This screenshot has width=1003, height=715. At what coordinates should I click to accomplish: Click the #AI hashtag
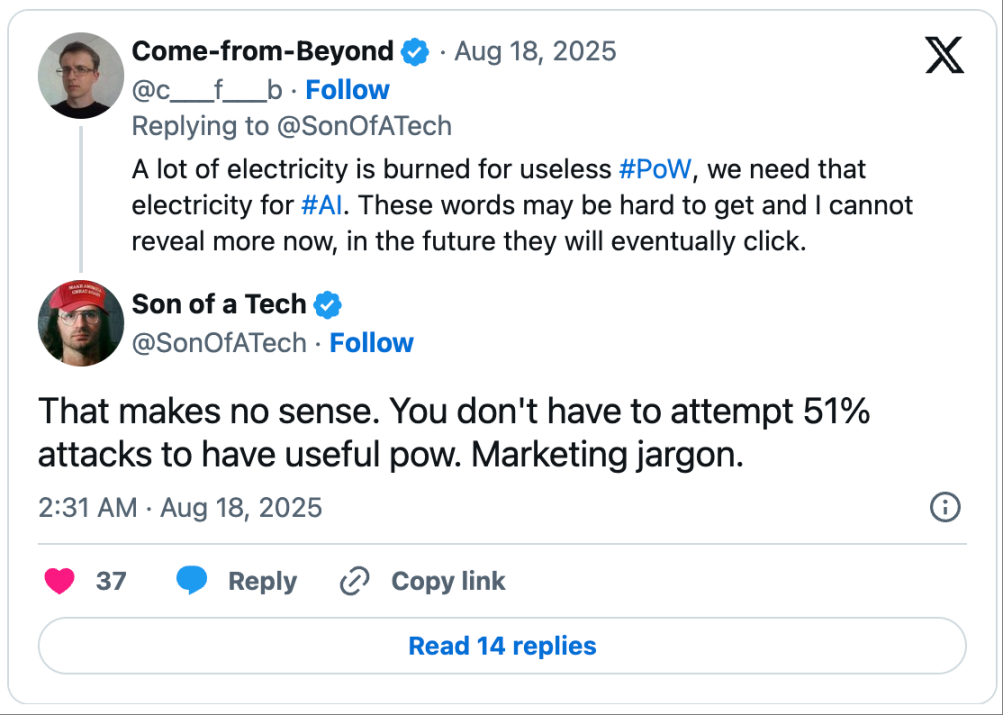[x=323, y=205]
